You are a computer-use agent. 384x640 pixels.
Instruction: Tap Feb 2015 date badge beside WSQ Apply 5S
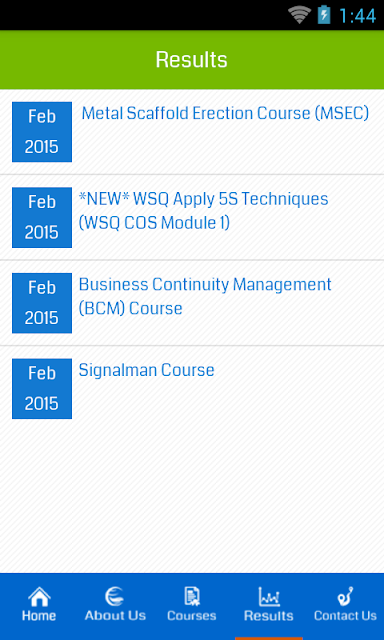pos(42,218)
